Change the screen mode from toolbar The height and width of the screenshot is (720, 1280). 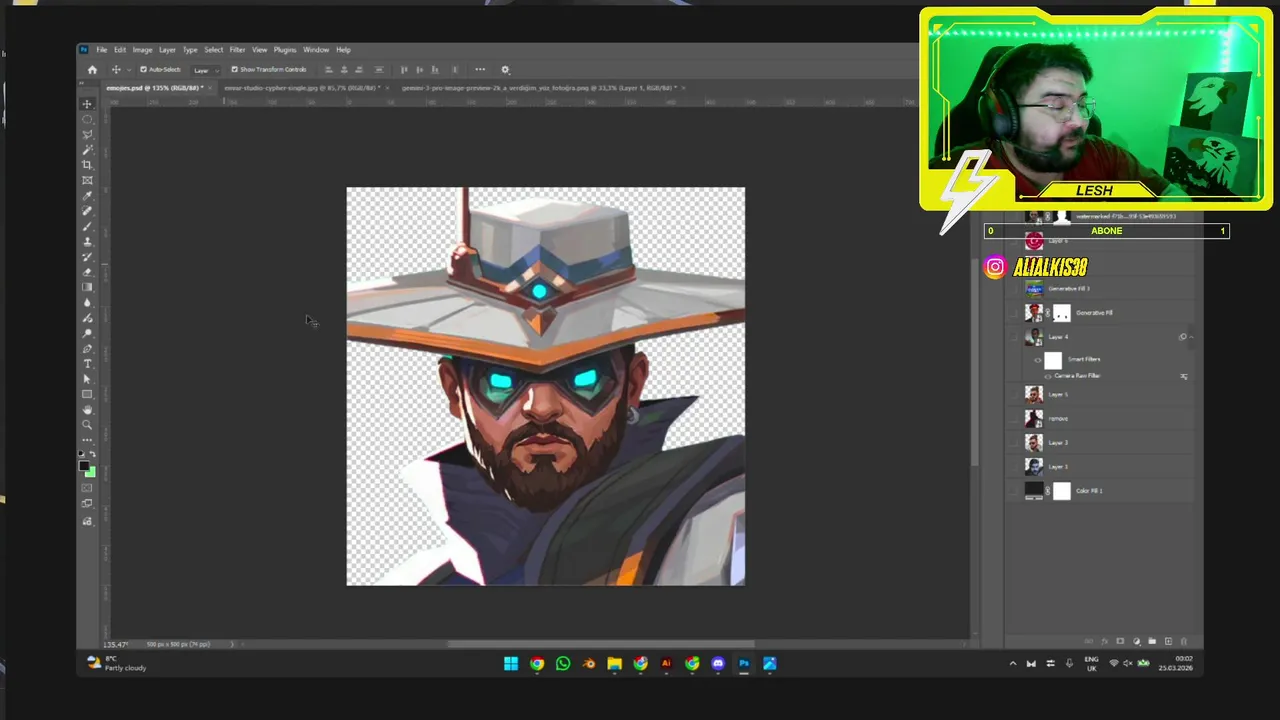pyautogui.click(x=87, y=504)
